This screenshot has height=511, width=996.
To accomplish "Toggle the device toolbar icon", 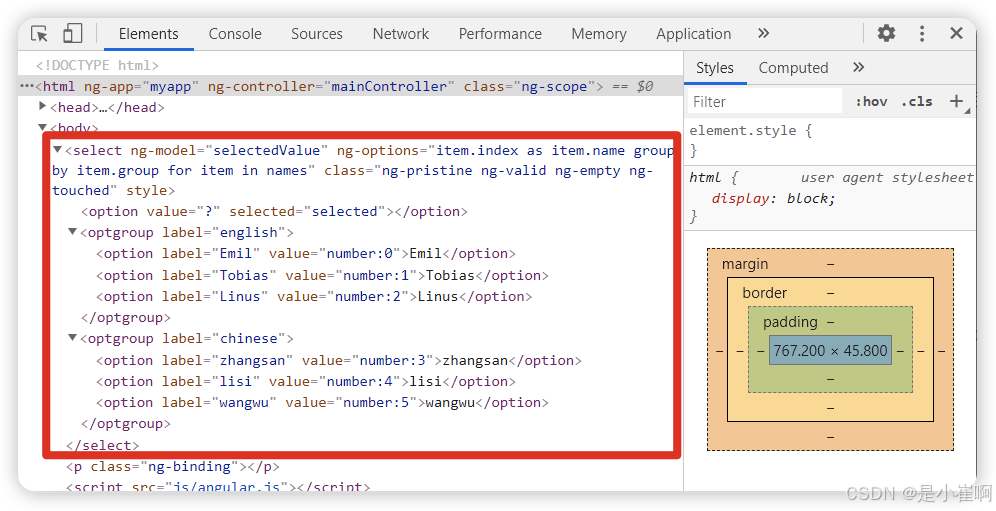I will (x=72, y=34).
